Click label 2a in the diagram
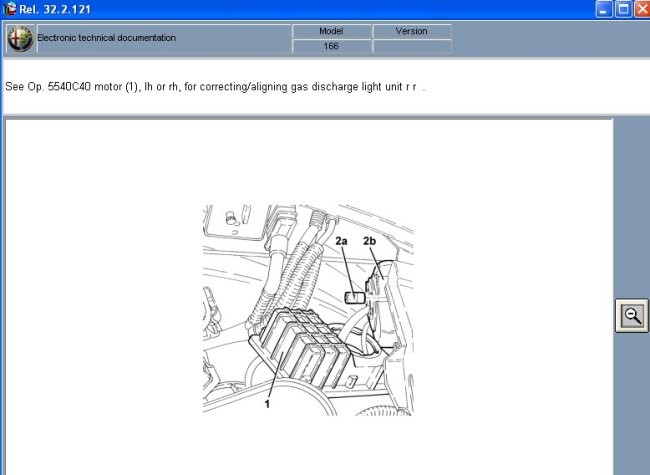Screen dimensions: 650x475 342,241
